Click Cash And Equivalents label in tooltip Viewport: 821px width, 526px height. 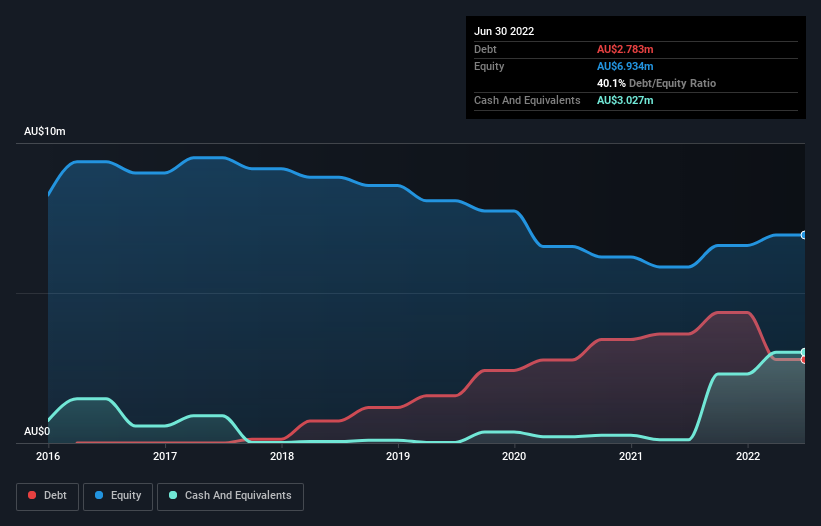coord(527,100)
